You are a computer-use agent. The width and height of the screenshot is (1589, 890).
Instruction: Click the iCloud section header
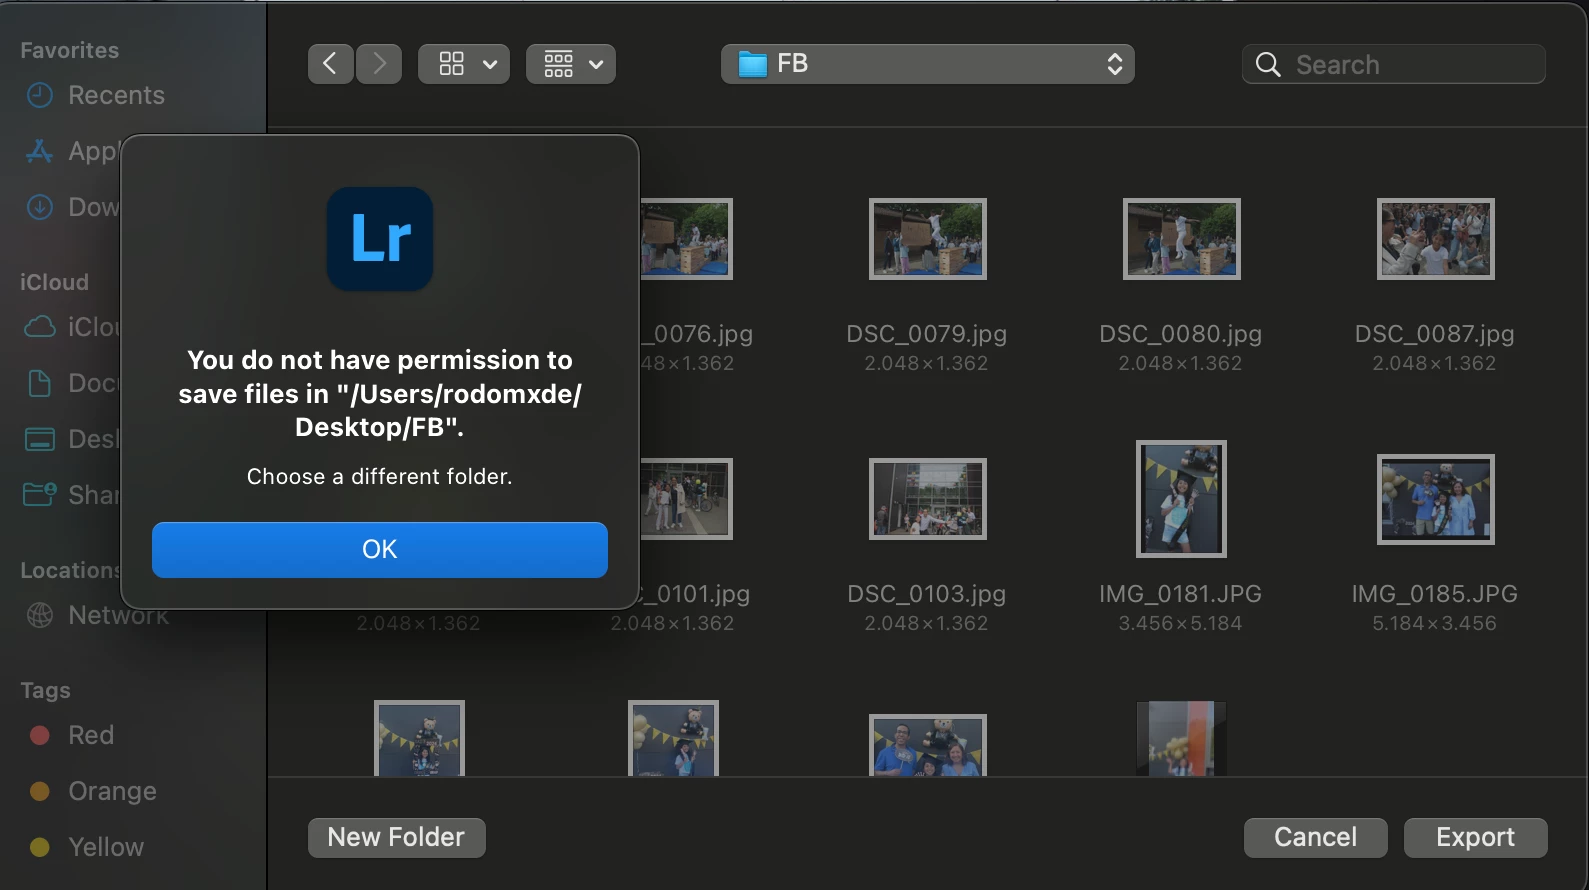tap(54, 282)
